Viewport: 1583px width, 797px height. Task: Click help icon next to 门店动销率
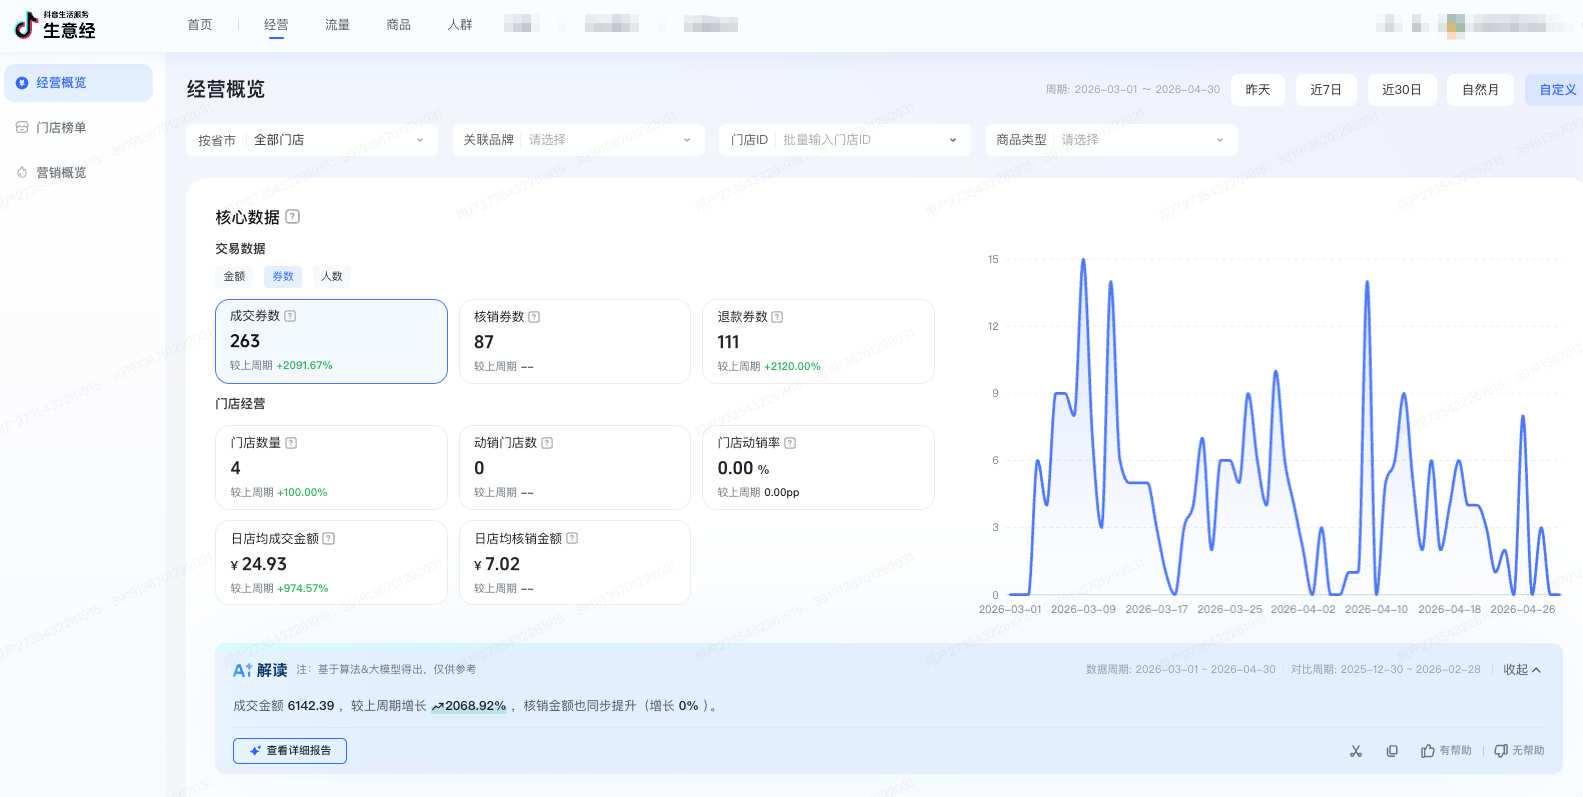point(790,443)
